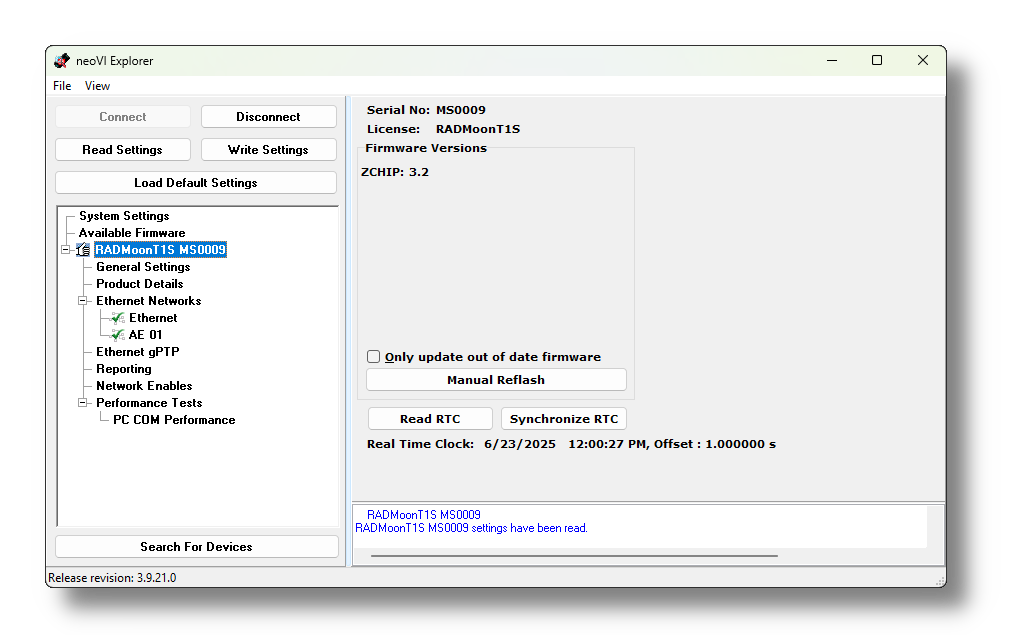Click the first 'RADMoonT1S MS0009' log line
Image resolution: width=1024 pixels, height=635 pixels.
tap(424, 515)
